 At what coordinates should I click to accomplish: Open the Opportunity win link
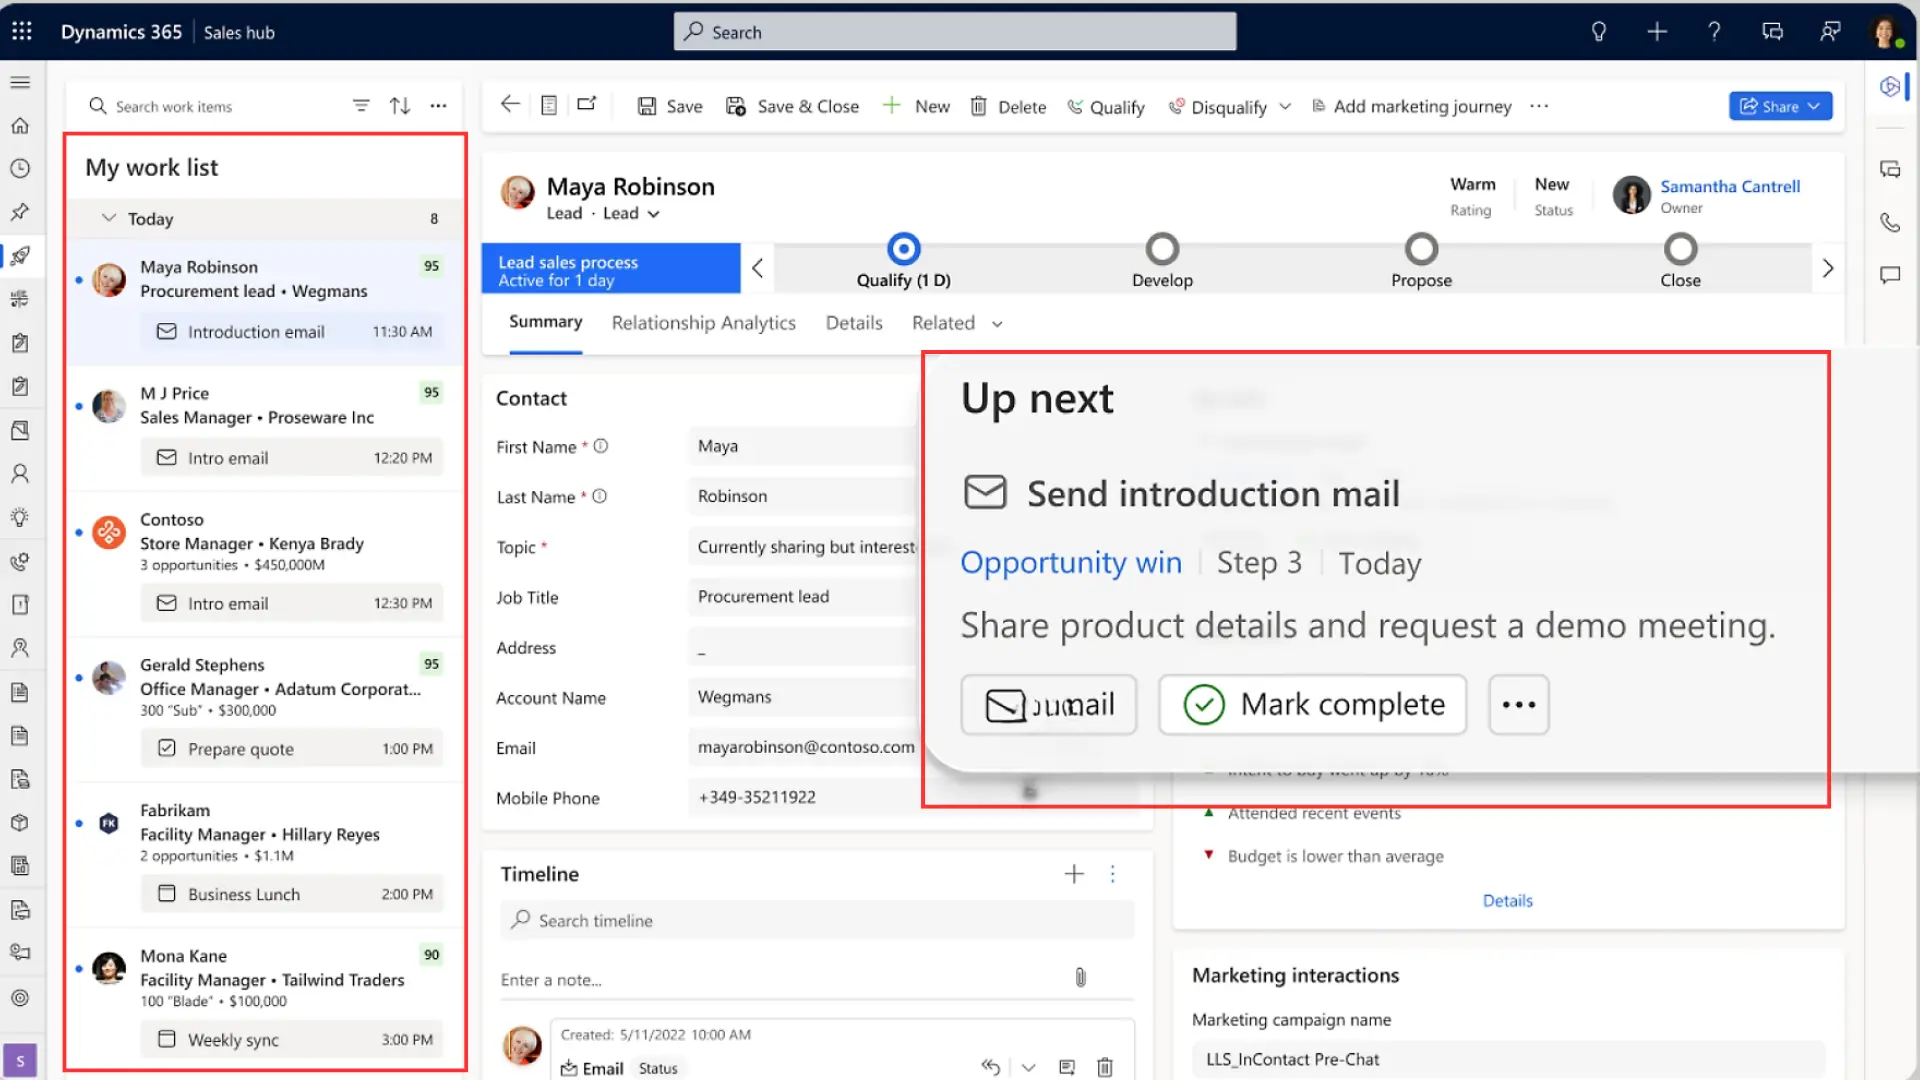(x=1071, y=563)
